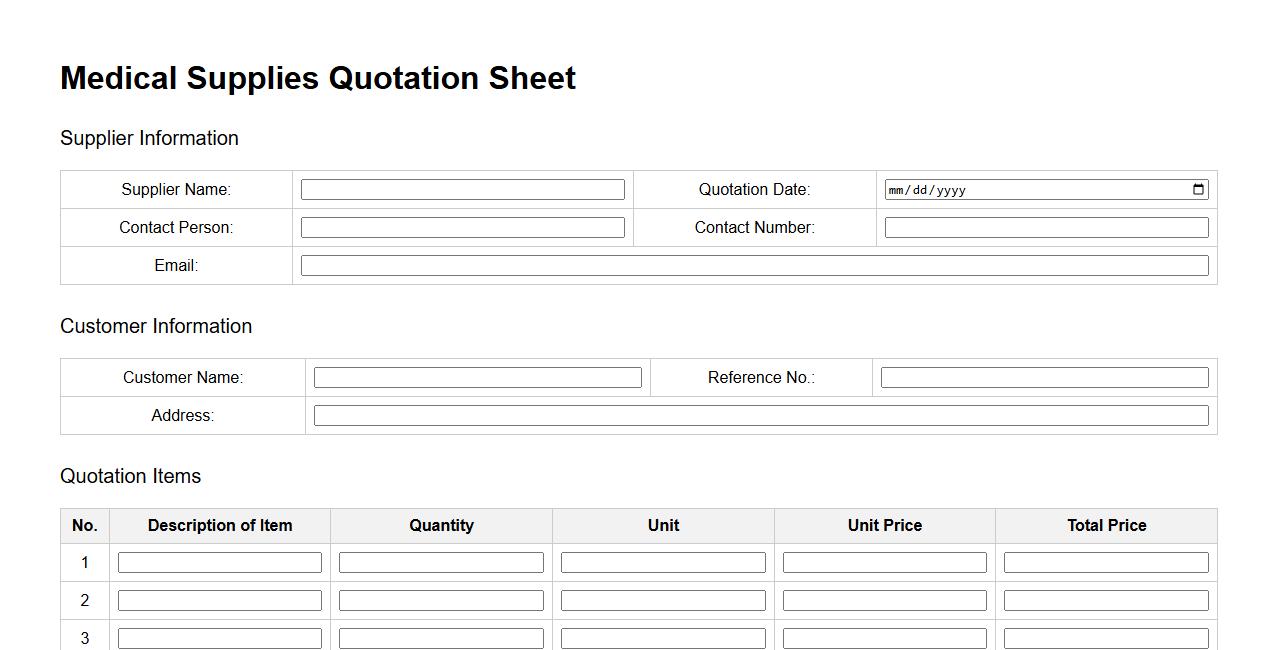Click row 2 Unit Price field

[884, 601]
